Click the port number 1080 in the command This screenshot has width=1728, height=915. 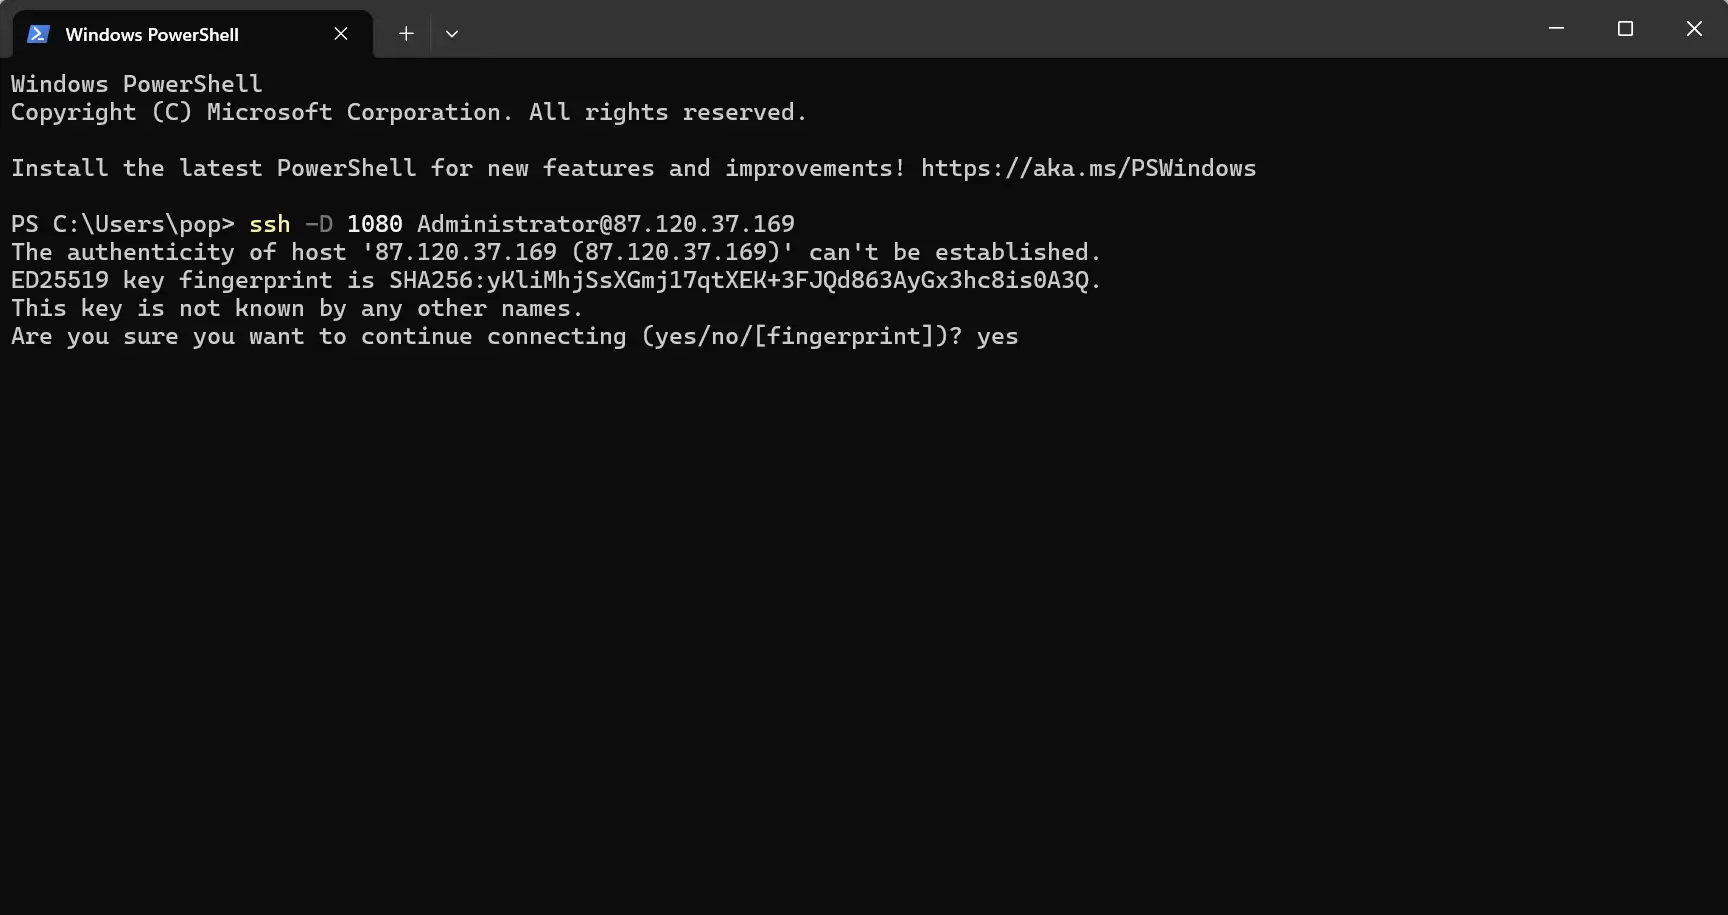[375, 224]
